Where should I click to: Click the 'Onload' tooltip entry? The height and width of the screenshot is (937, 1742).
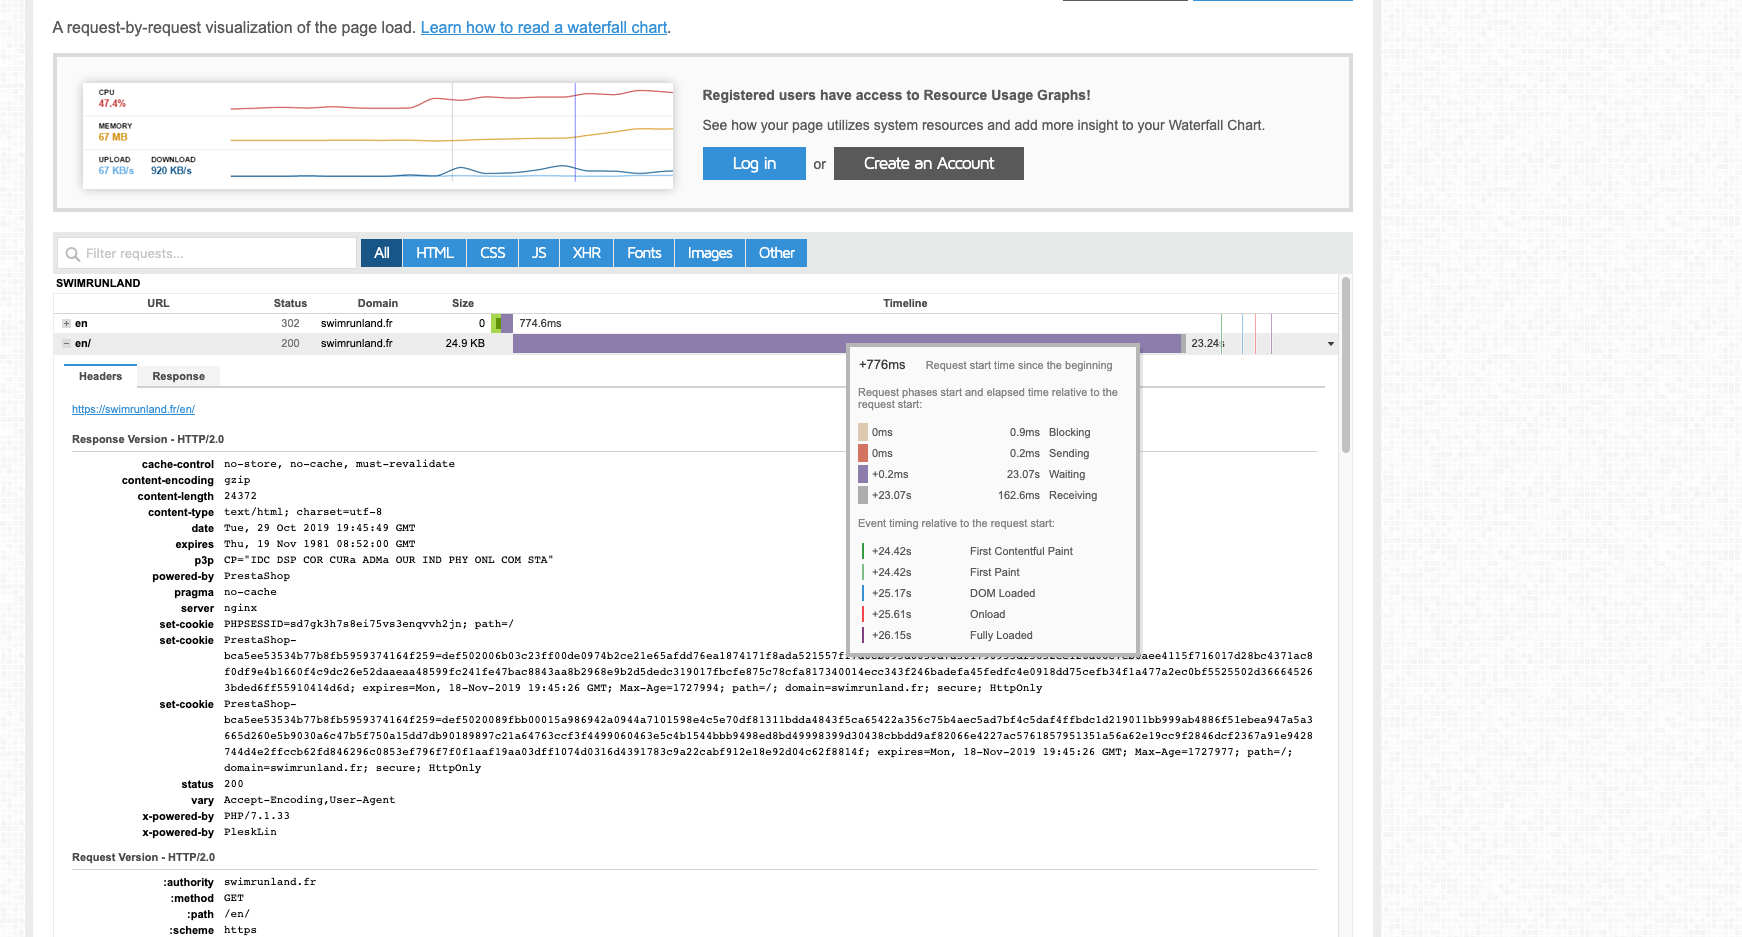(x=987, y=614)
